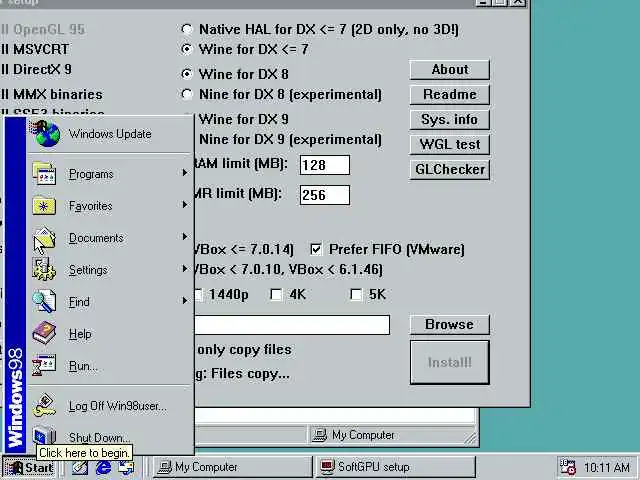
Task: Choose Shut Down... from Start menu
Action: [x=110, y=437]
